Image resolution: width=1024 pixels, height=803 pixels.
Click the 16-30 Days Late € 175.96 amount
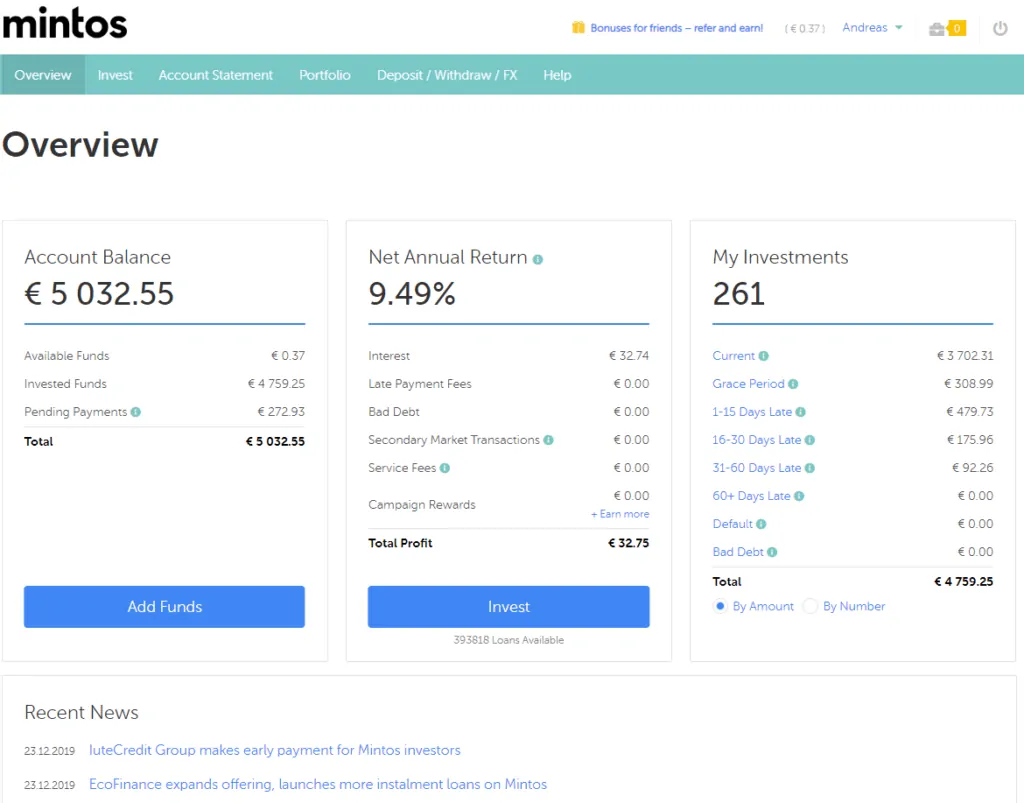(x=970, y=440)
